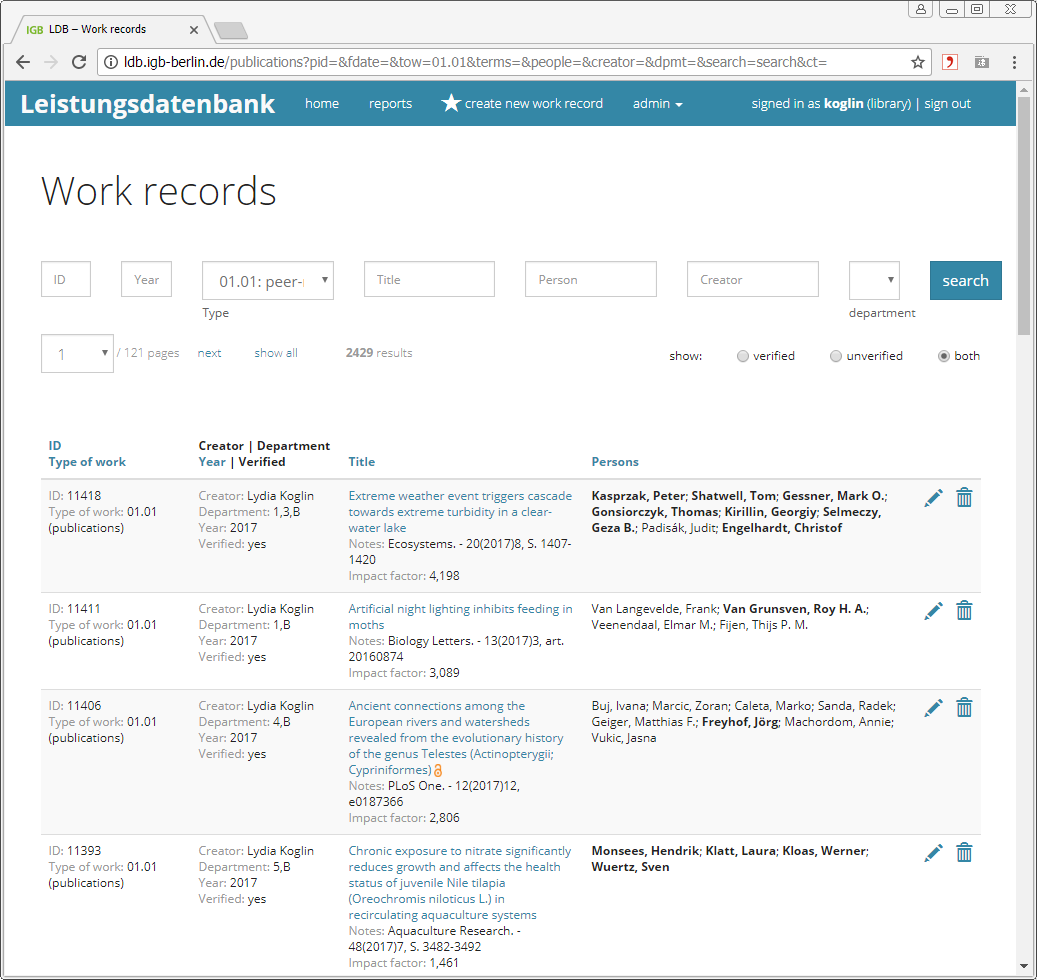
Task: Open the editor for record 11406 via pencil
Action: [x=933, y=708]
